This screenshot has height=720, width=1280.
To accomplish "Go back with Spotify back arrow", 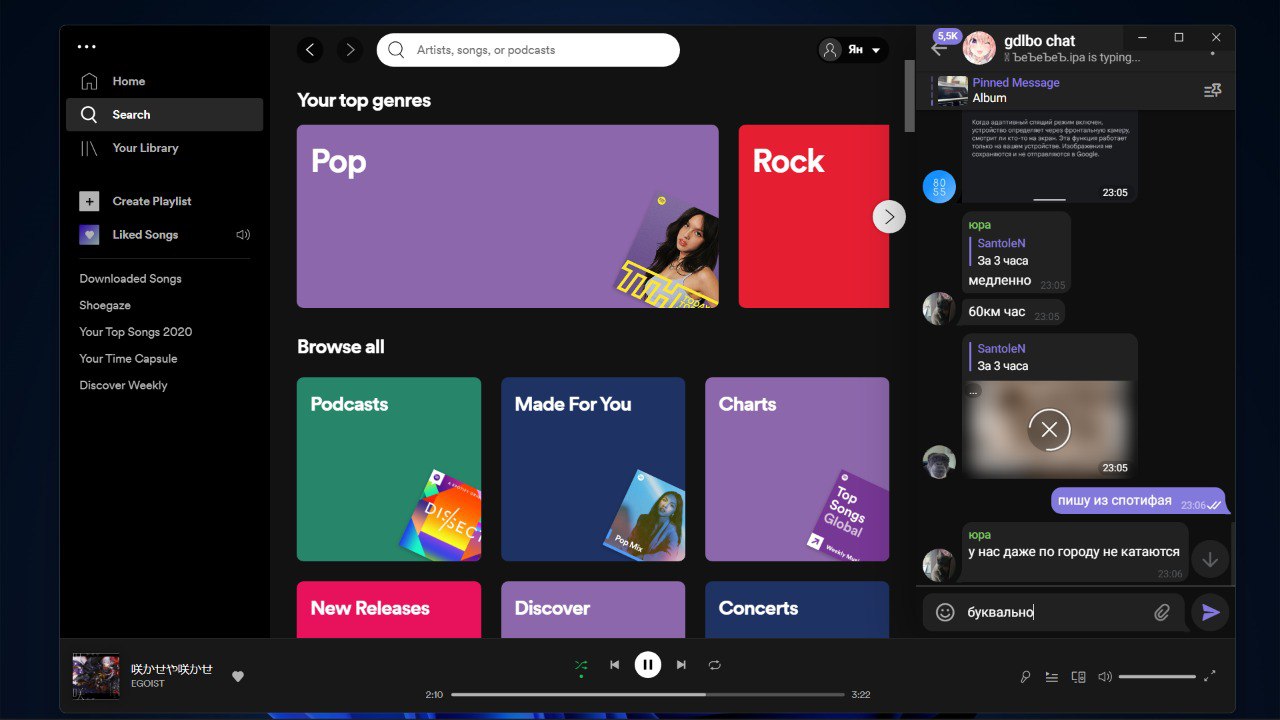I will (310, 50).
